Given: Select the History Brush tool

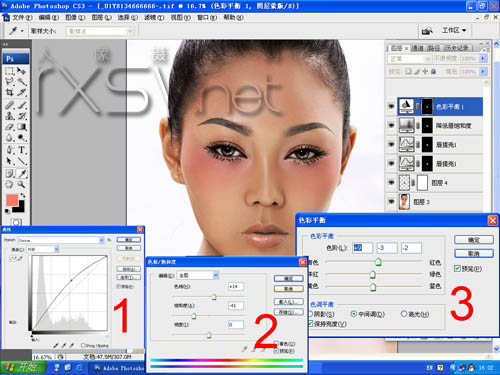Looking at the screenshot, I should pyautogui.click(x=22, y=116).
